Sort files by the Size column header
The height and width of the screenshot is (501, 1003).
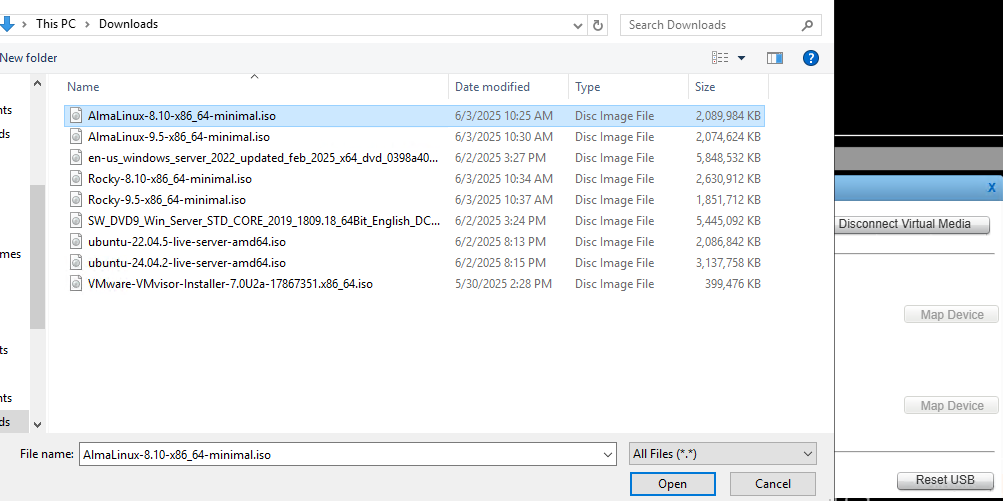[705, 87]
